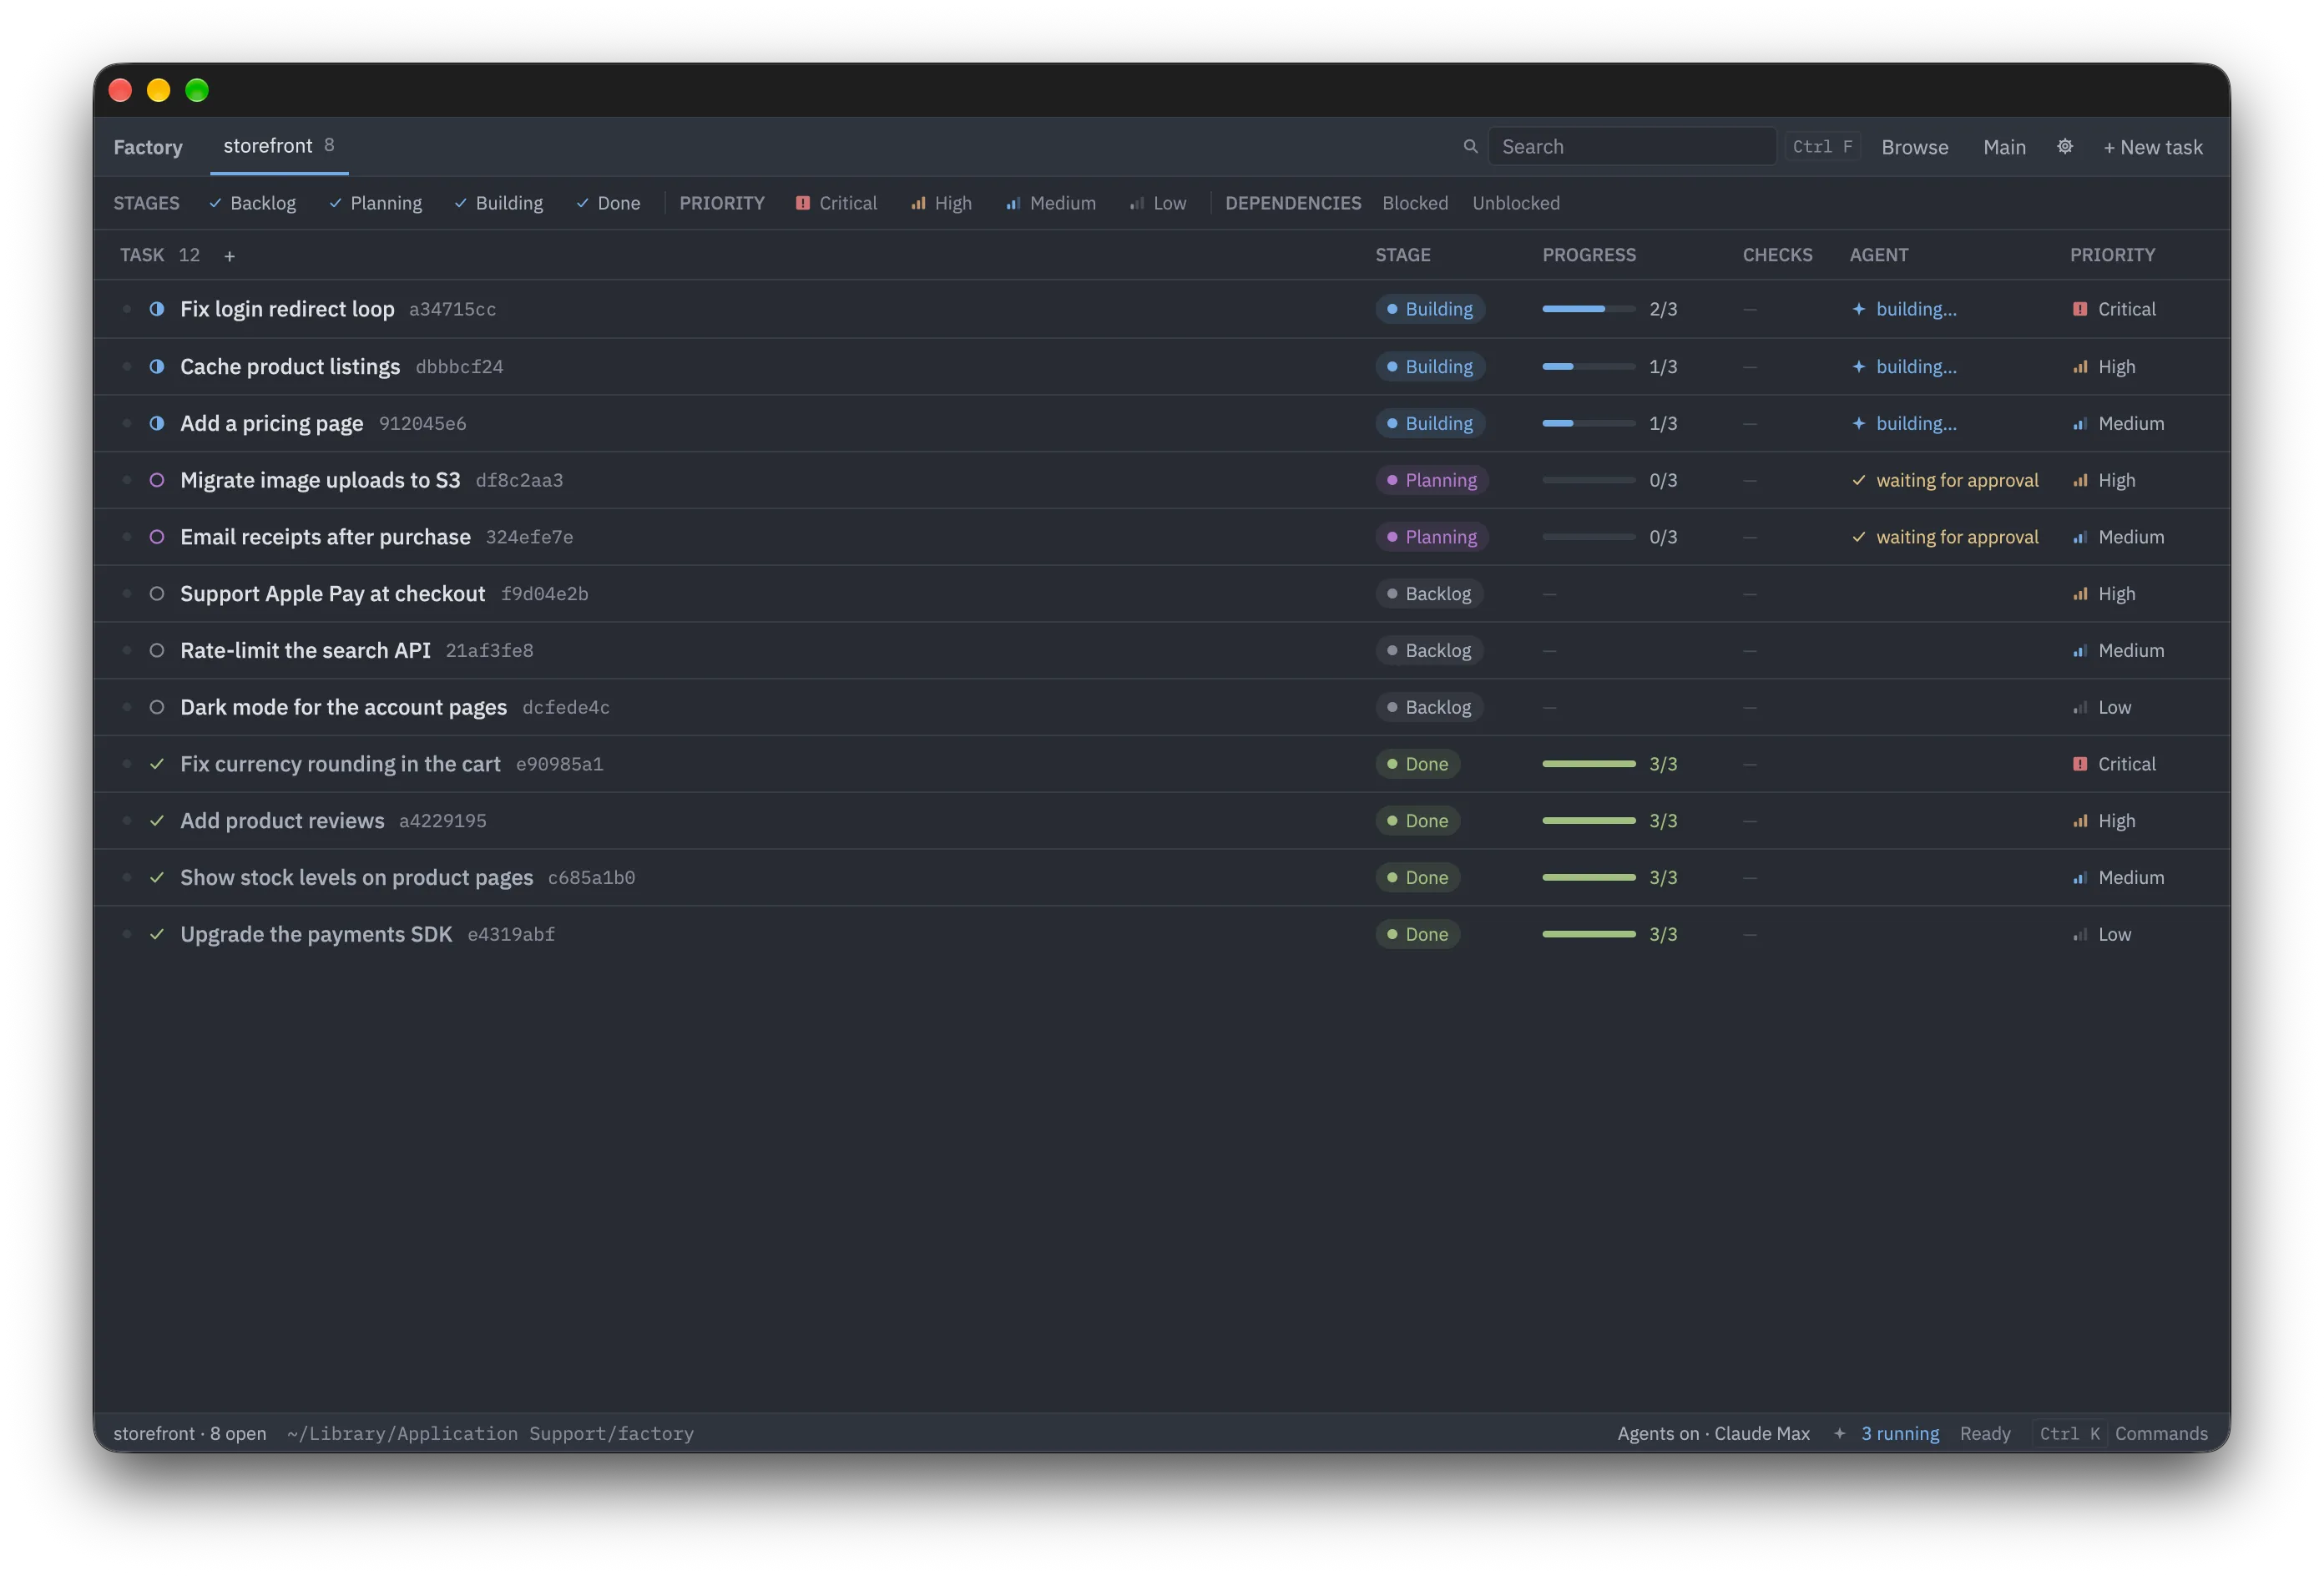2324x1576 pixels.
Task: Toggle the Done stage filter
Action: (608, 203)
